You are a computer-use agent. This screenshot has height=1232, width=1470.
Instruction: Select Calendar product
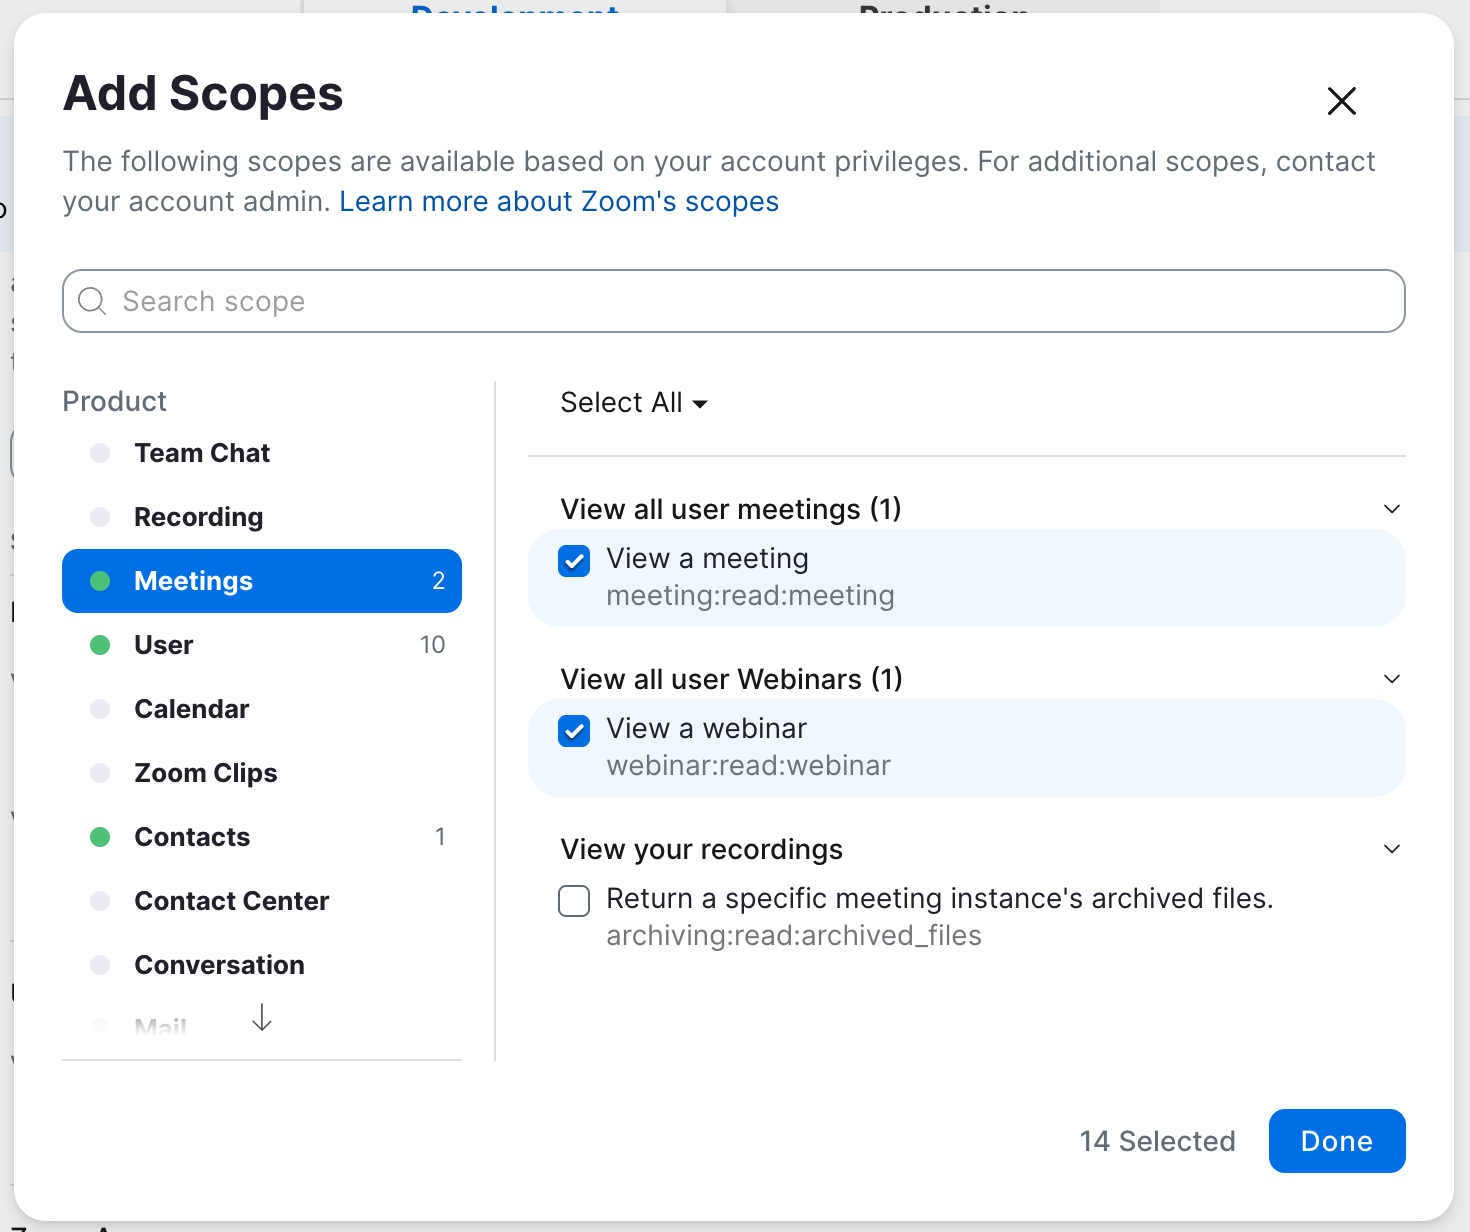click(x=262, y=709)
